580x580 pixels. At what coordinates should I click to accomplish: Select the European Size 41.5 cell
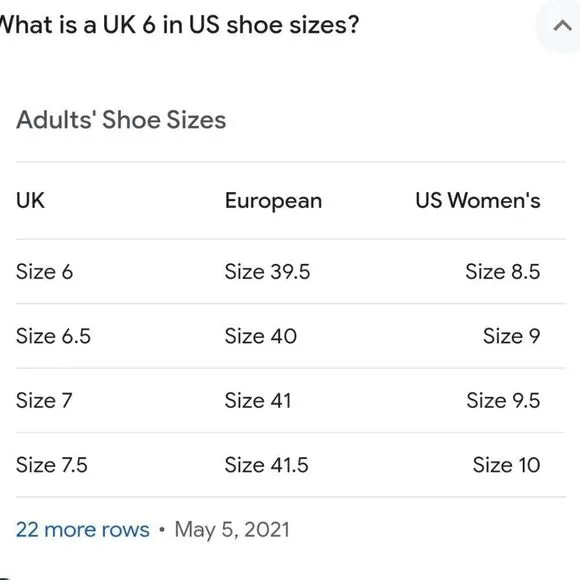(x=266, y=465)
